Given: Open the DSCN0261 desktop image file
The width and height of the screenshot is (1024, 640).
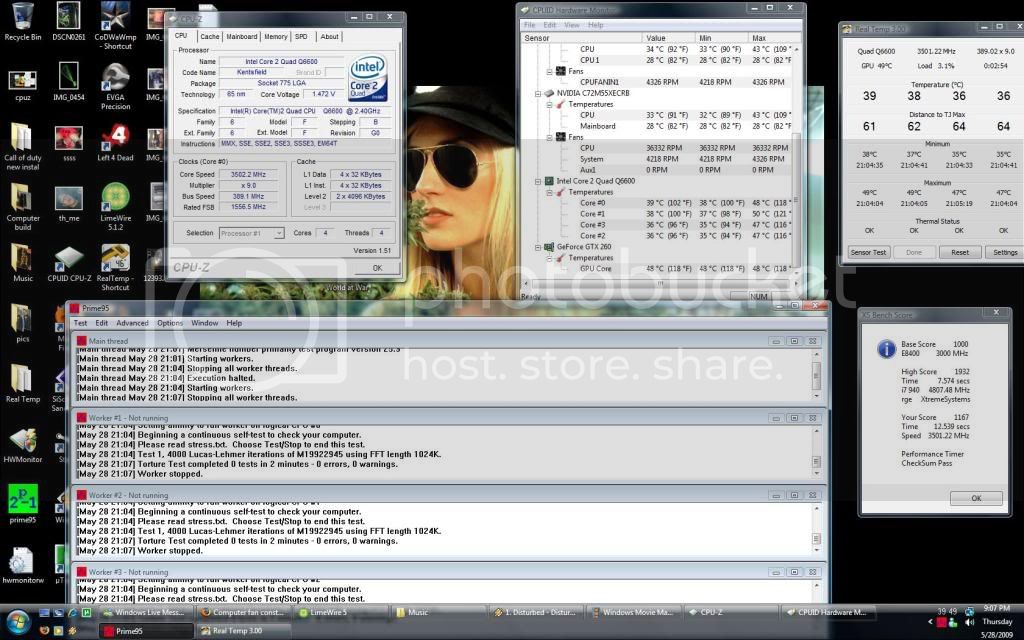Looking at the screenshot, I should (69, 22).
